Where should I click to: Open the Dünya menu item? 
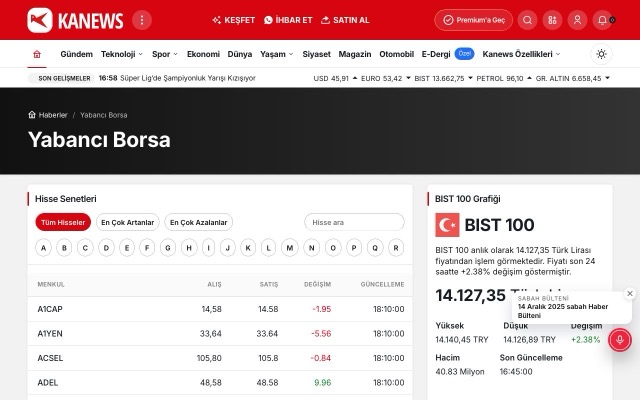[240, 54]
